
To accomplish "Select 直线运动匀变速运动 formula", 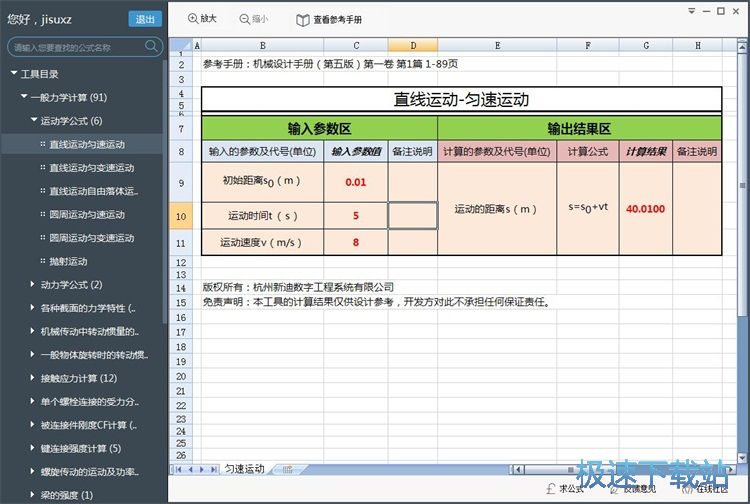I will [x=92, y=167].
